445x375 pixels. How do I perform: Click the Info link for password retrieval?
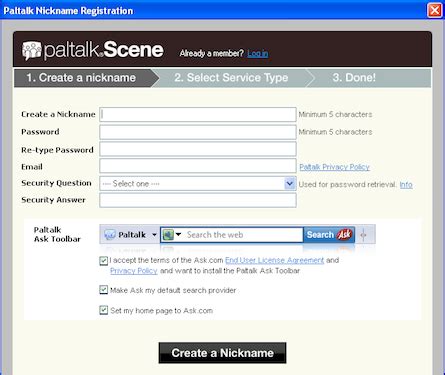coord(406,185)
